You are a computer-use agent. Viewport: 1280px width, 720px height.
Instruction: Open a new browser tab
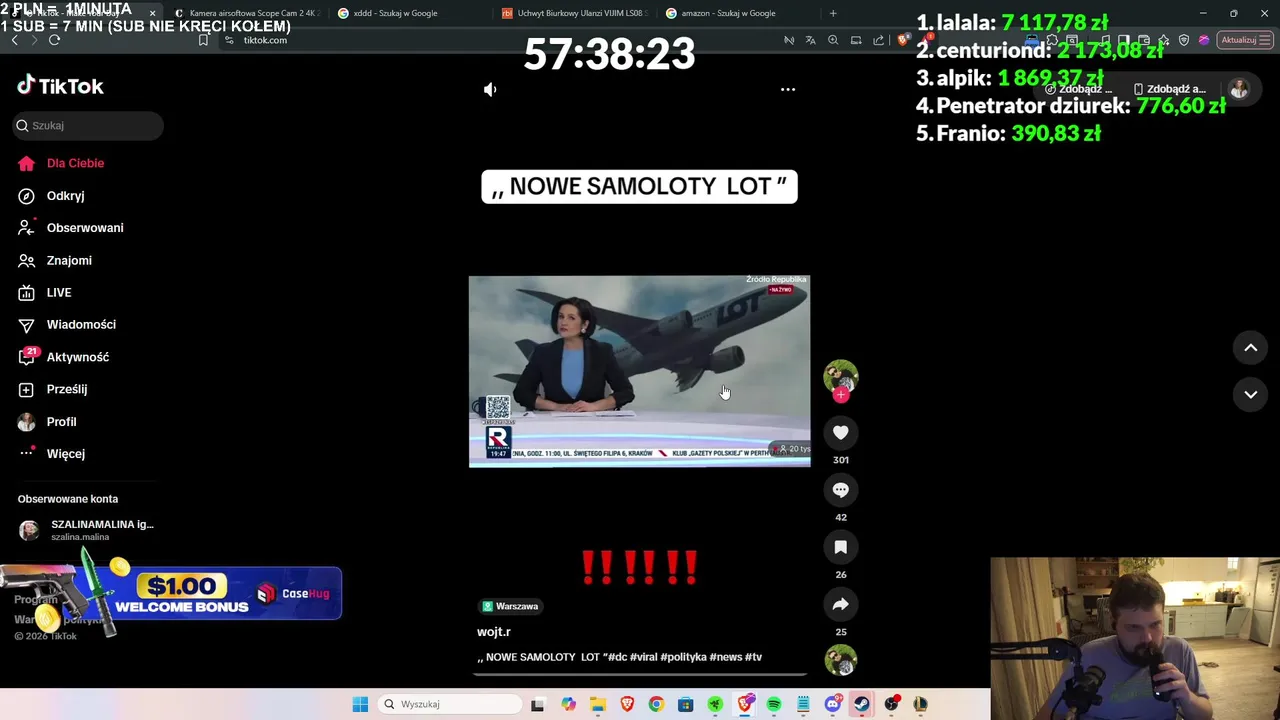coord(833,13)
